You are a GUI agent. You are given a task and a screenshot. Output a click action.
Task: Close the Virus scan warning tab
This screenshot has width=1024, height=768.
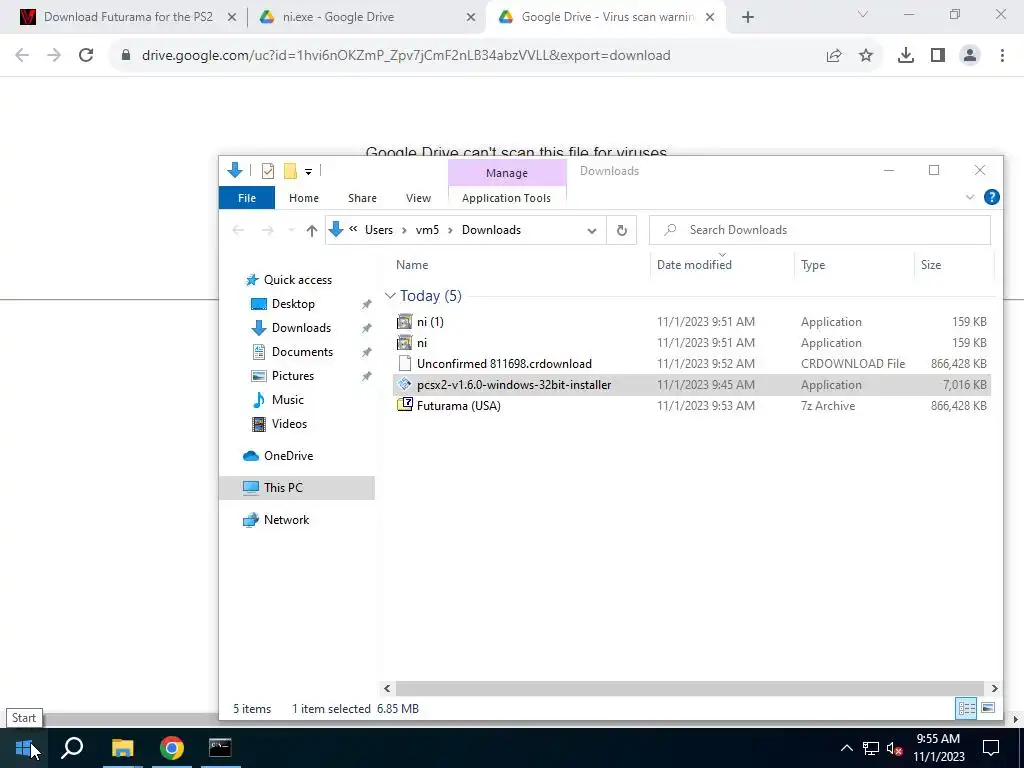711,18
